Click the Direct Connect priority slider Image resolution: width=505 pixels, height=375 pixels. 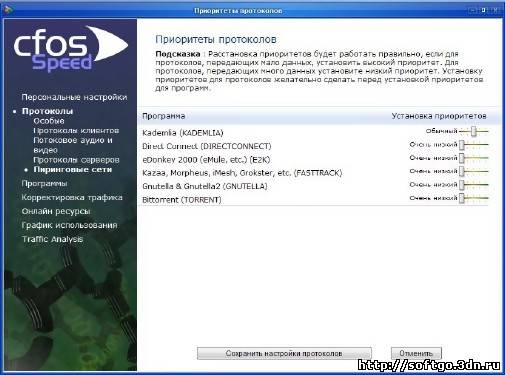coord(474,145)
